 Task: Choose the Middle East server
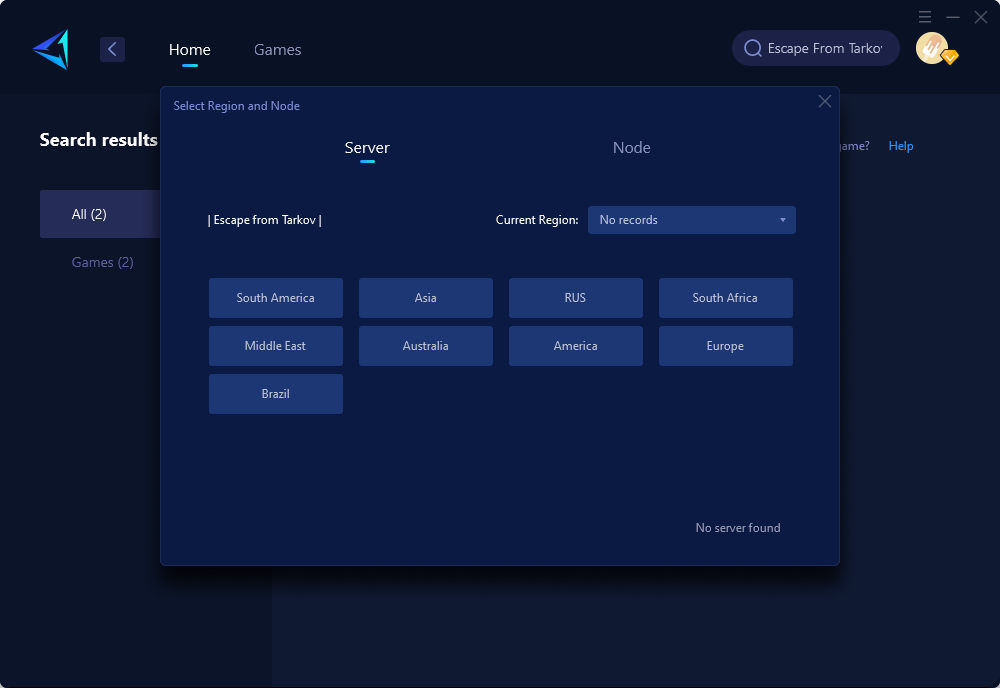(276, 346)
